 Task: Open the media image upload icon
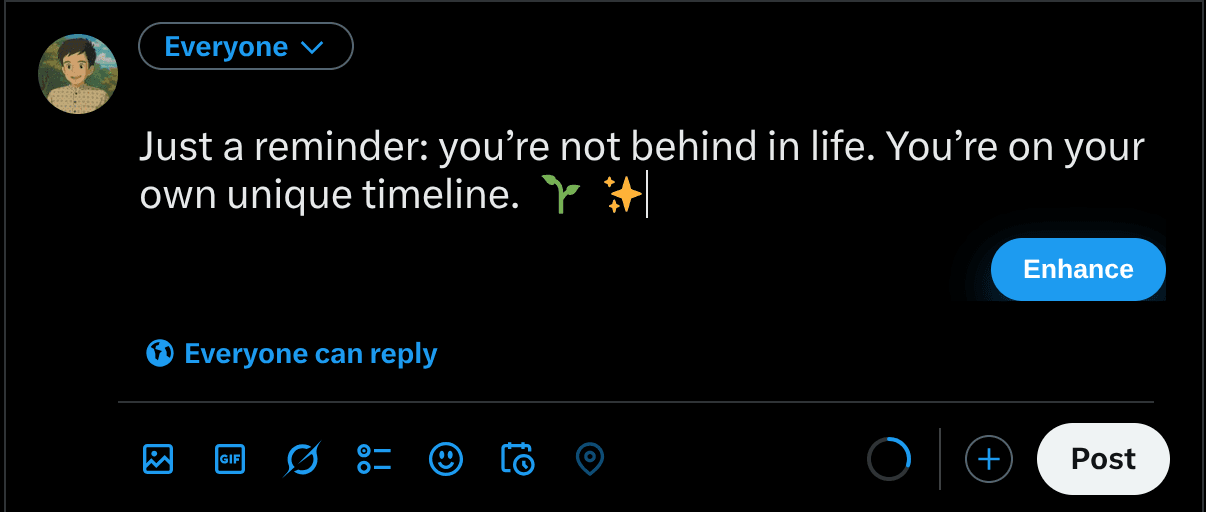pyautogui.click(x=158, y=459)
